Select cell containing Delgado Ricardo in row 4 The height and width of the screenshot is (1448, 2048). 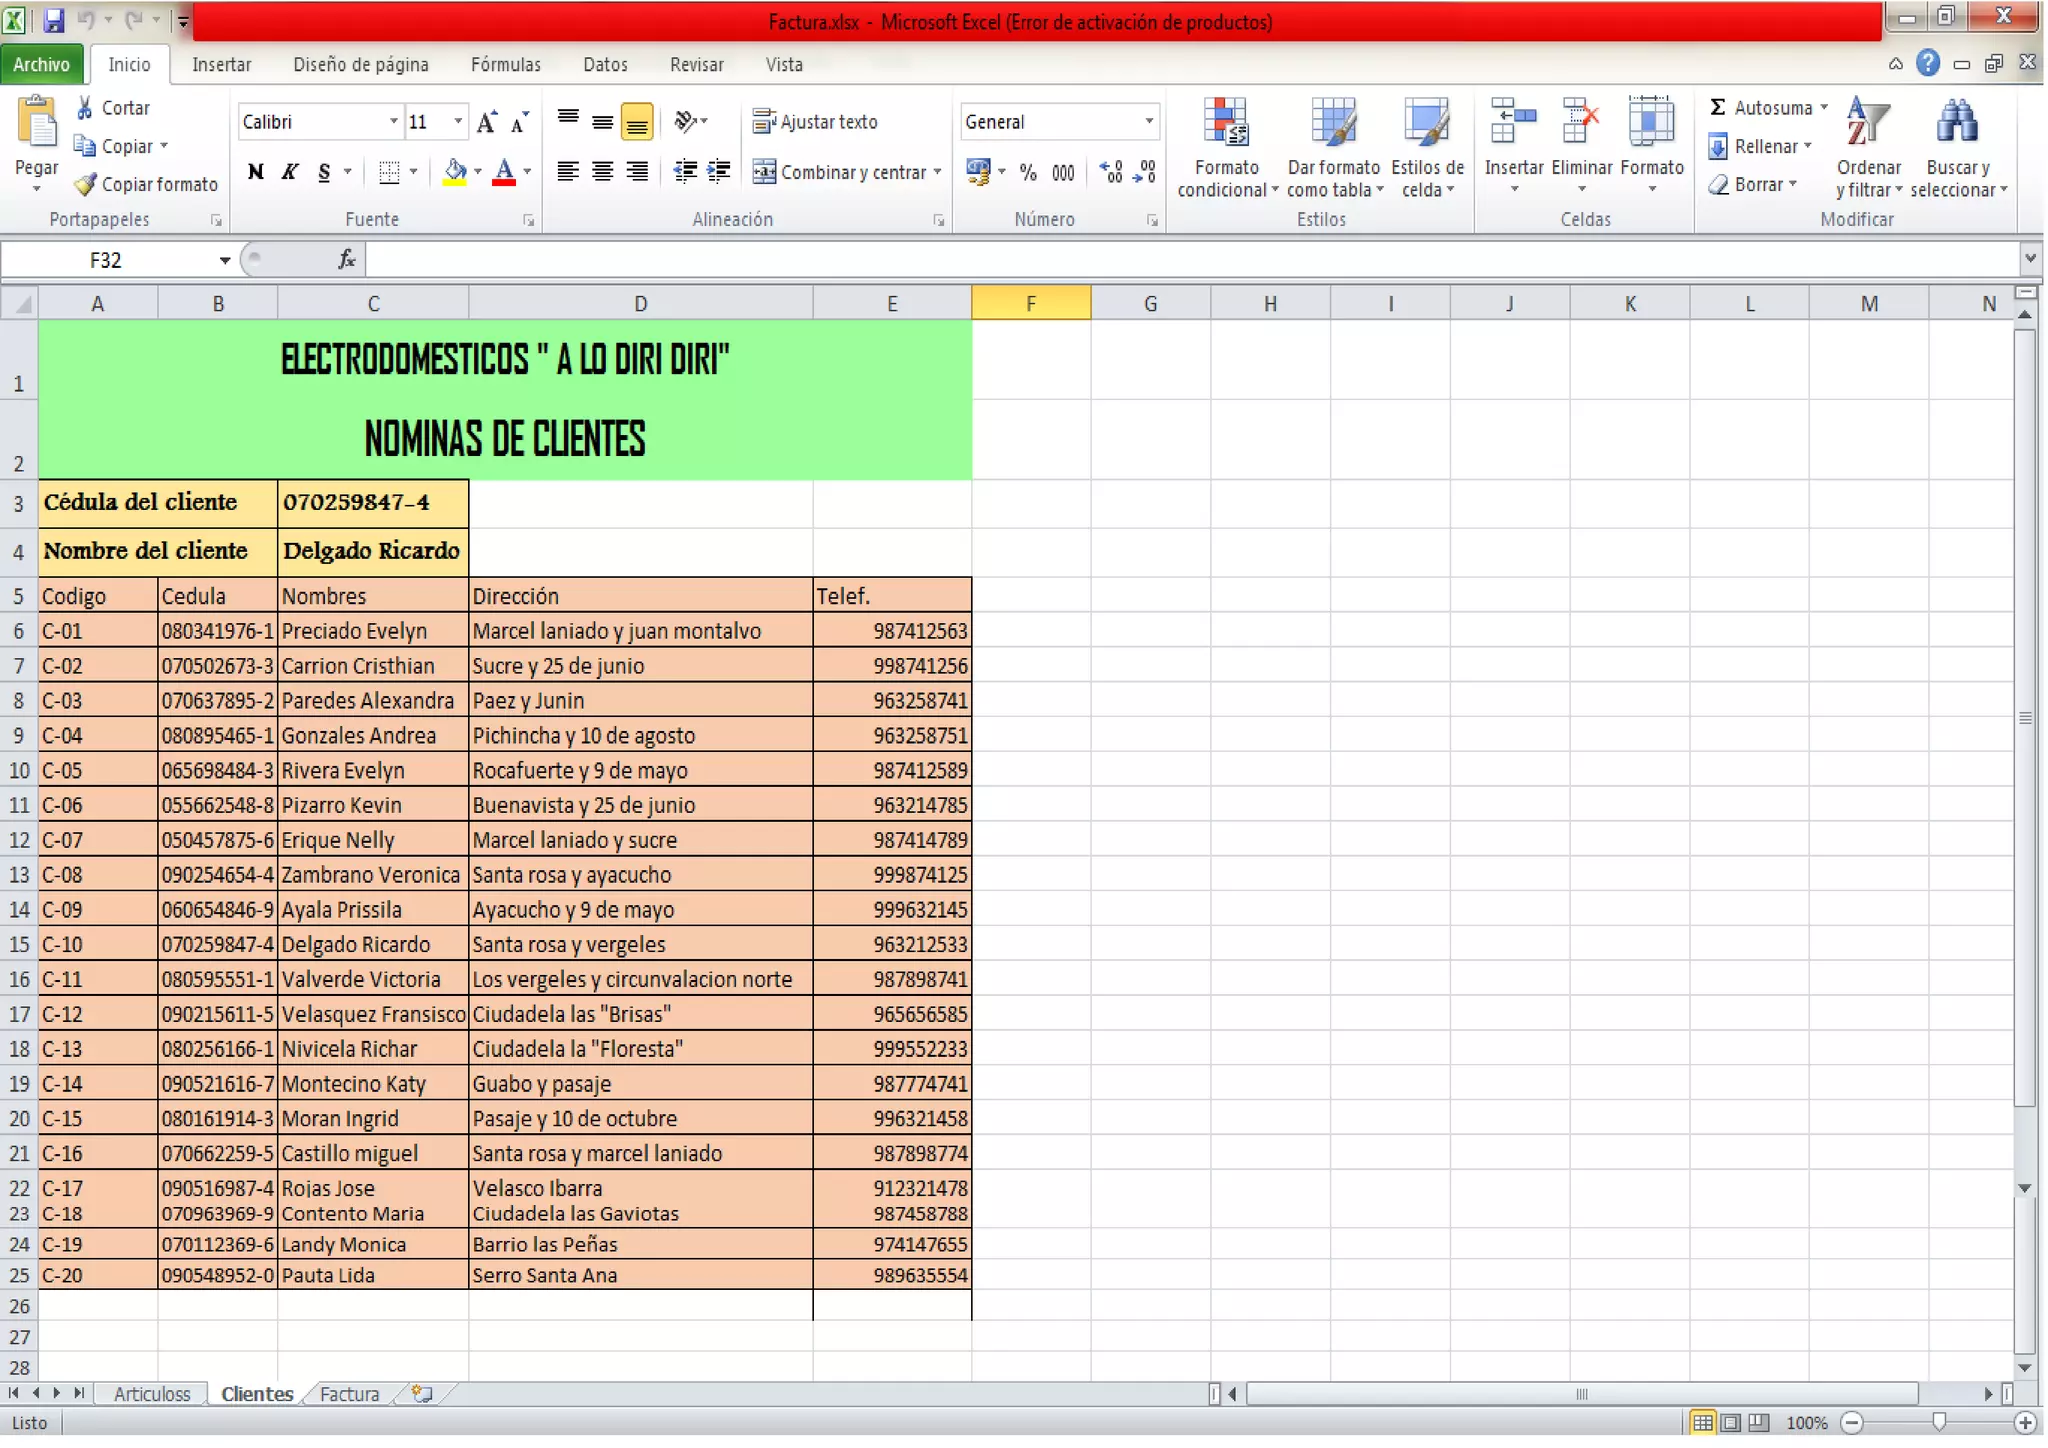coord(372,551)
